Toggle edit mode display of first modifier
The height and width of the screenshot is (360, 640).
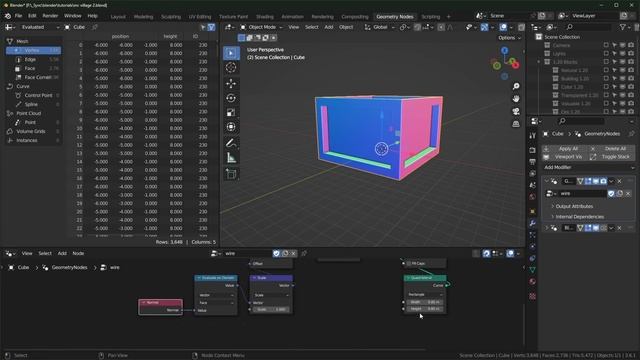pos(588,181)
